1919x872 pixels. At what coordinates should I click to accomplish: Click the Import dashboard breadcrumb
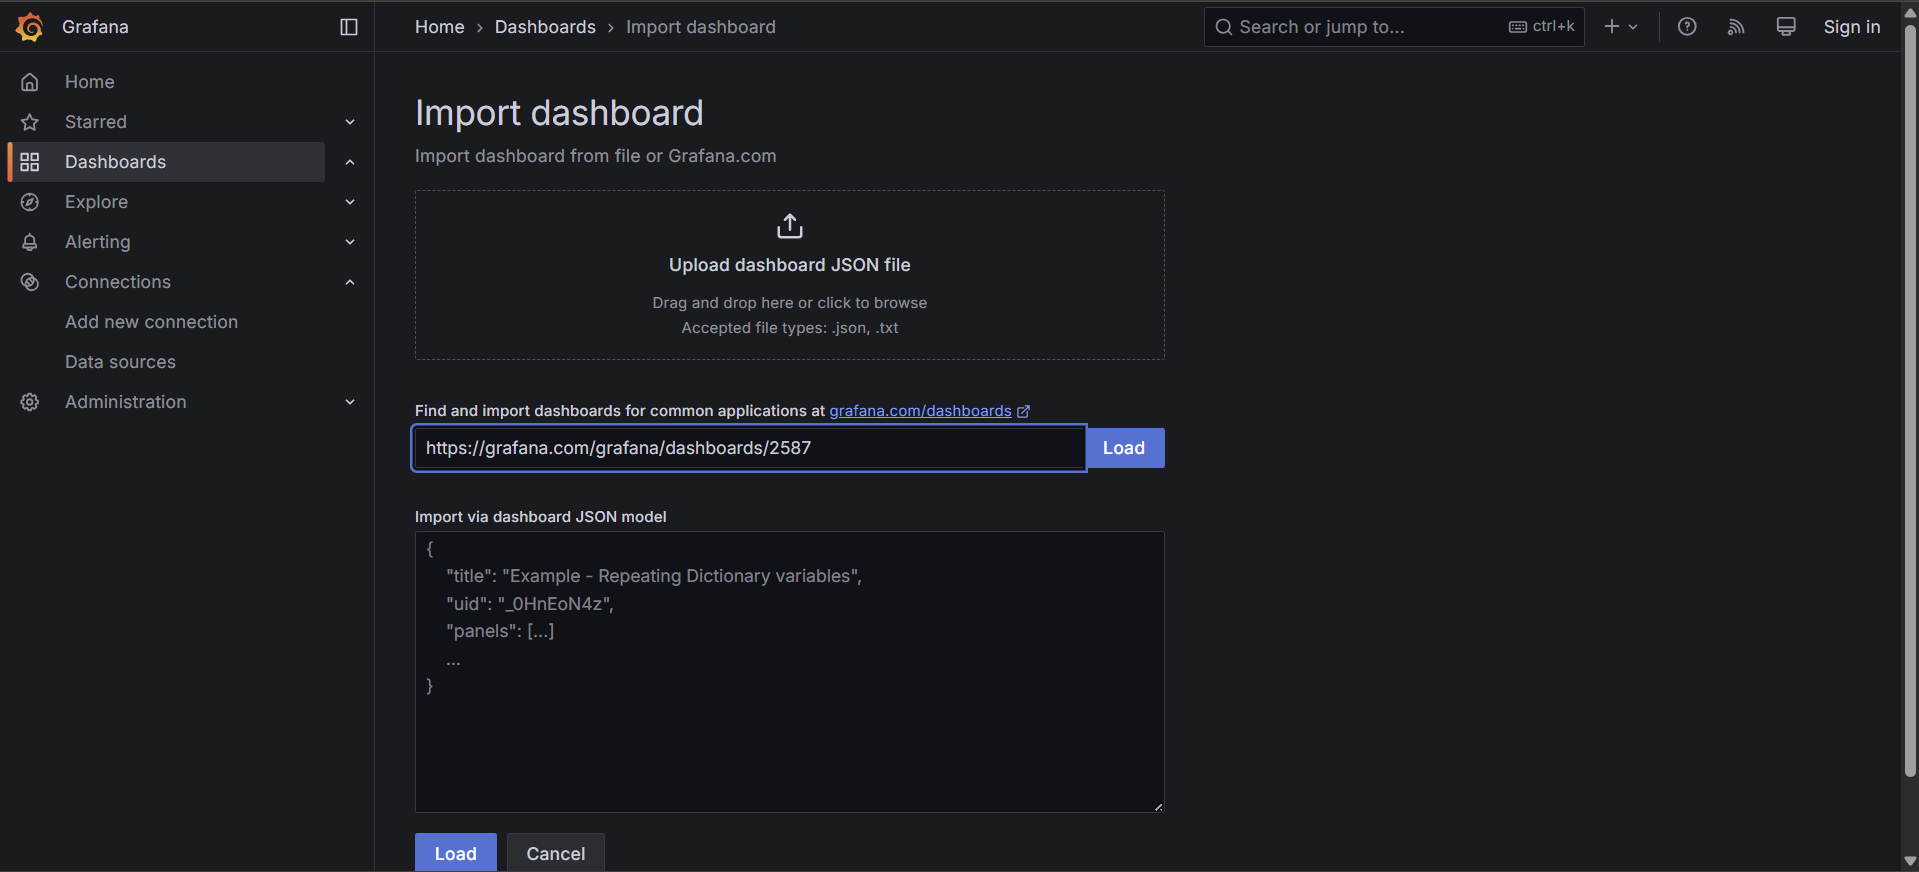click(701, 27)
